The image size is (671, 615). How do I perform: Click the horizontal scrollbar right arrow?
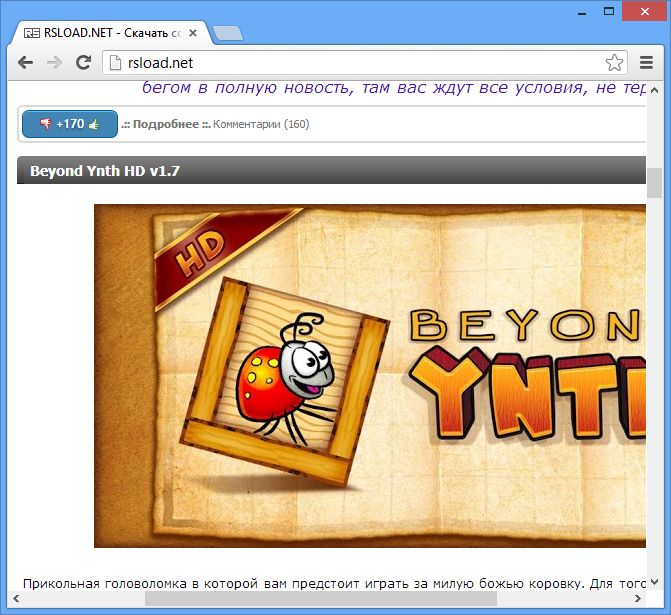tap(638, 598)
